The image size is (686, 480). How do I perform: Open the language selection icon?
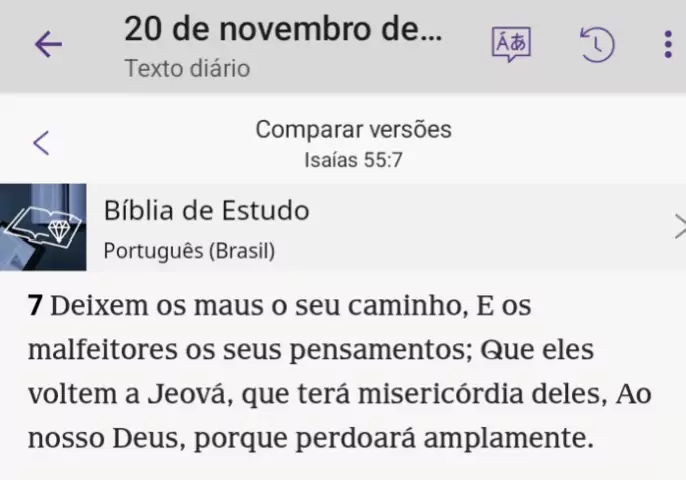pos(510,44)
